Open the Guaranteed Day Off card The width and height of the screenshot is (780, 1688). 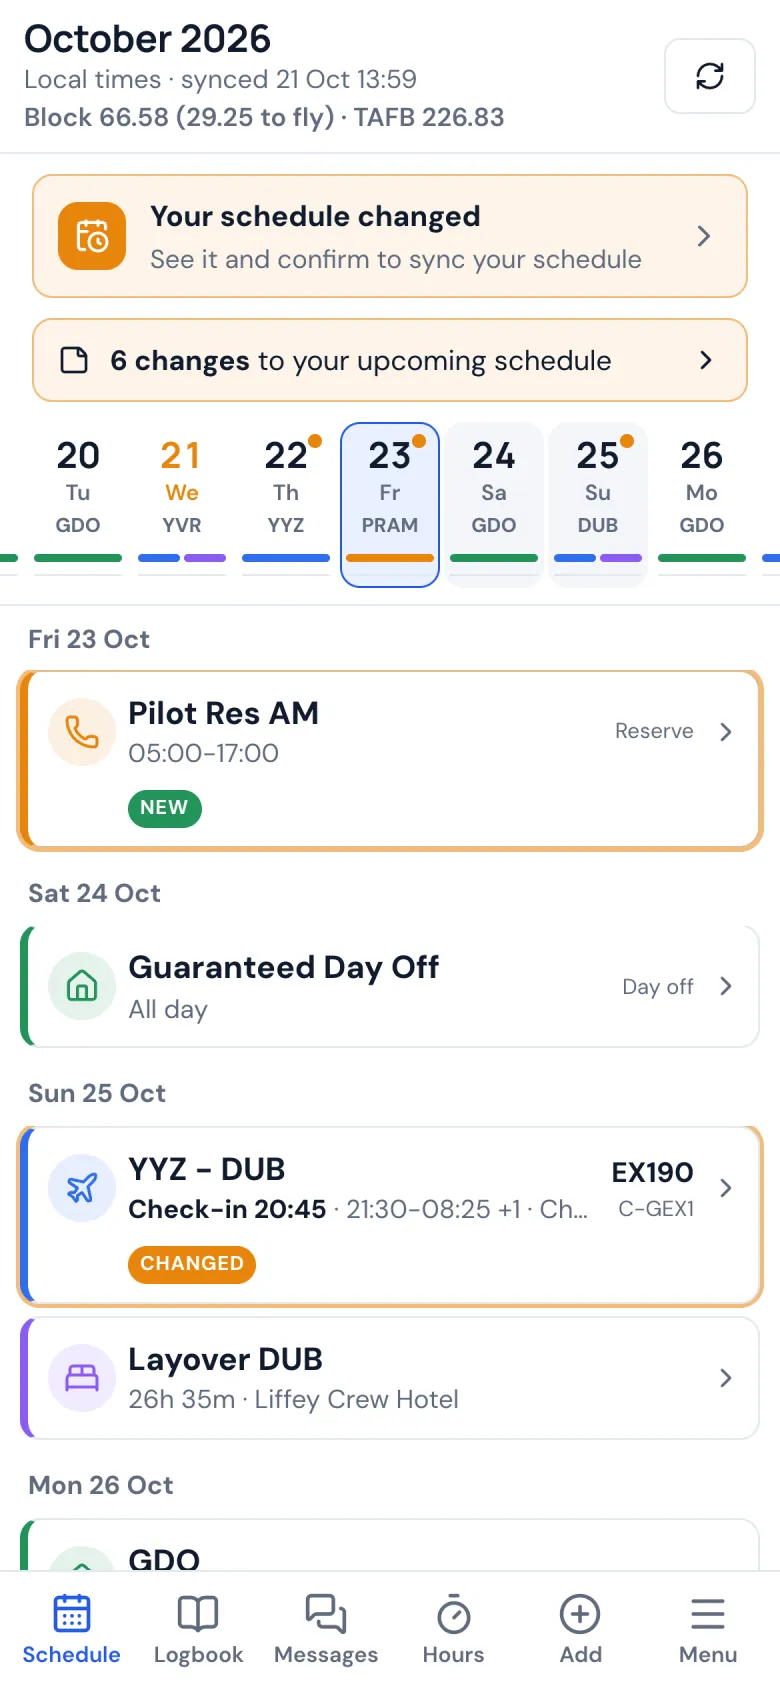pyautogui.click(x=390, y=986)
